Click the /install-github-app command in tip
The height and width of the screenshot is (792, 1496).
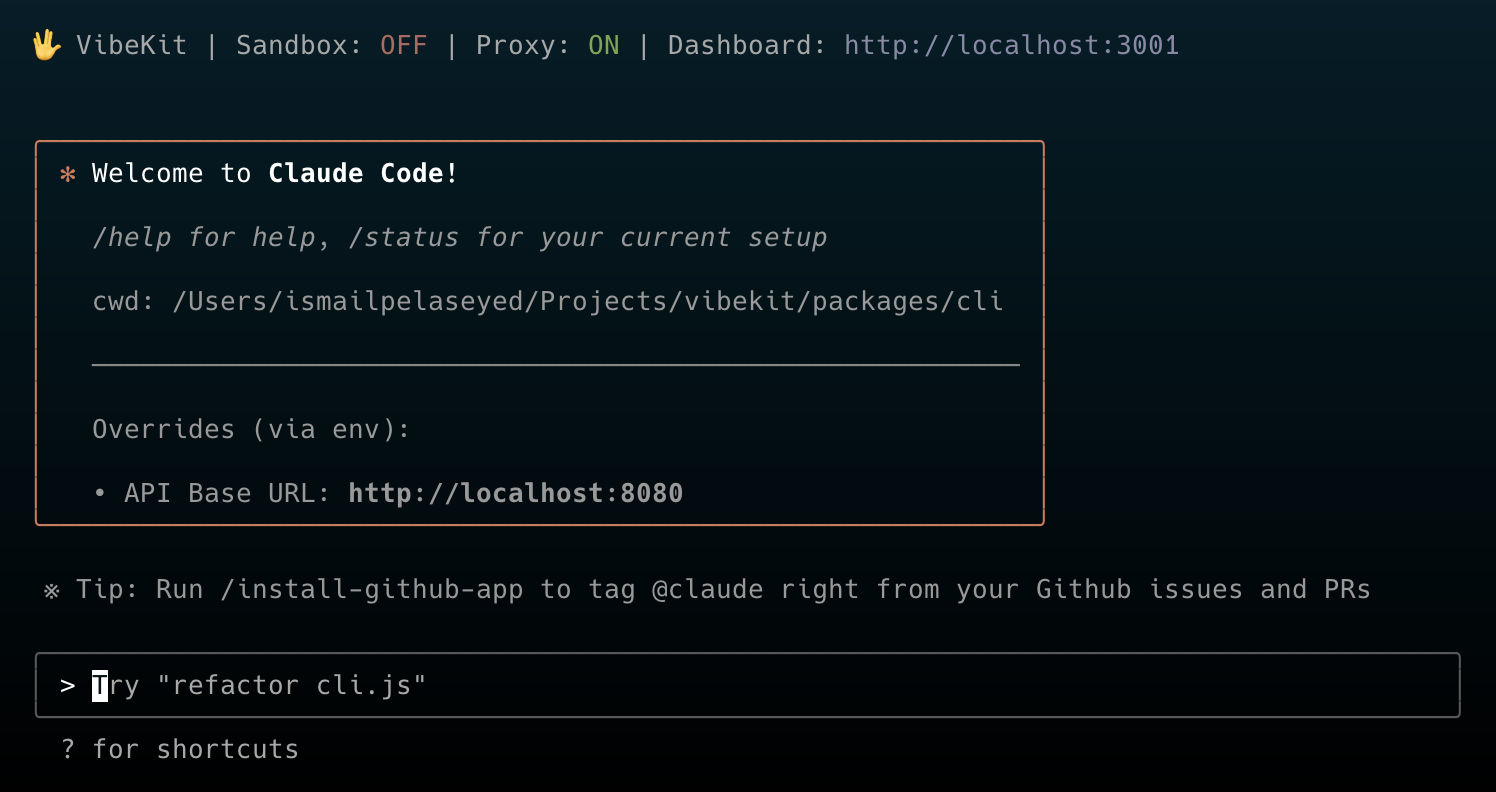point(371,590)
